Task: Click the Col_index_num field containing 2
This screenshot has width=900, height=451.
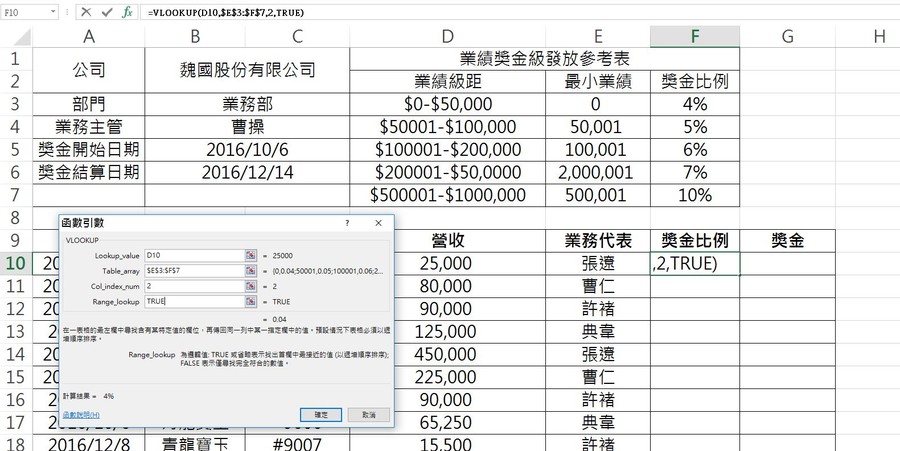Action: [x=195, y=286]
